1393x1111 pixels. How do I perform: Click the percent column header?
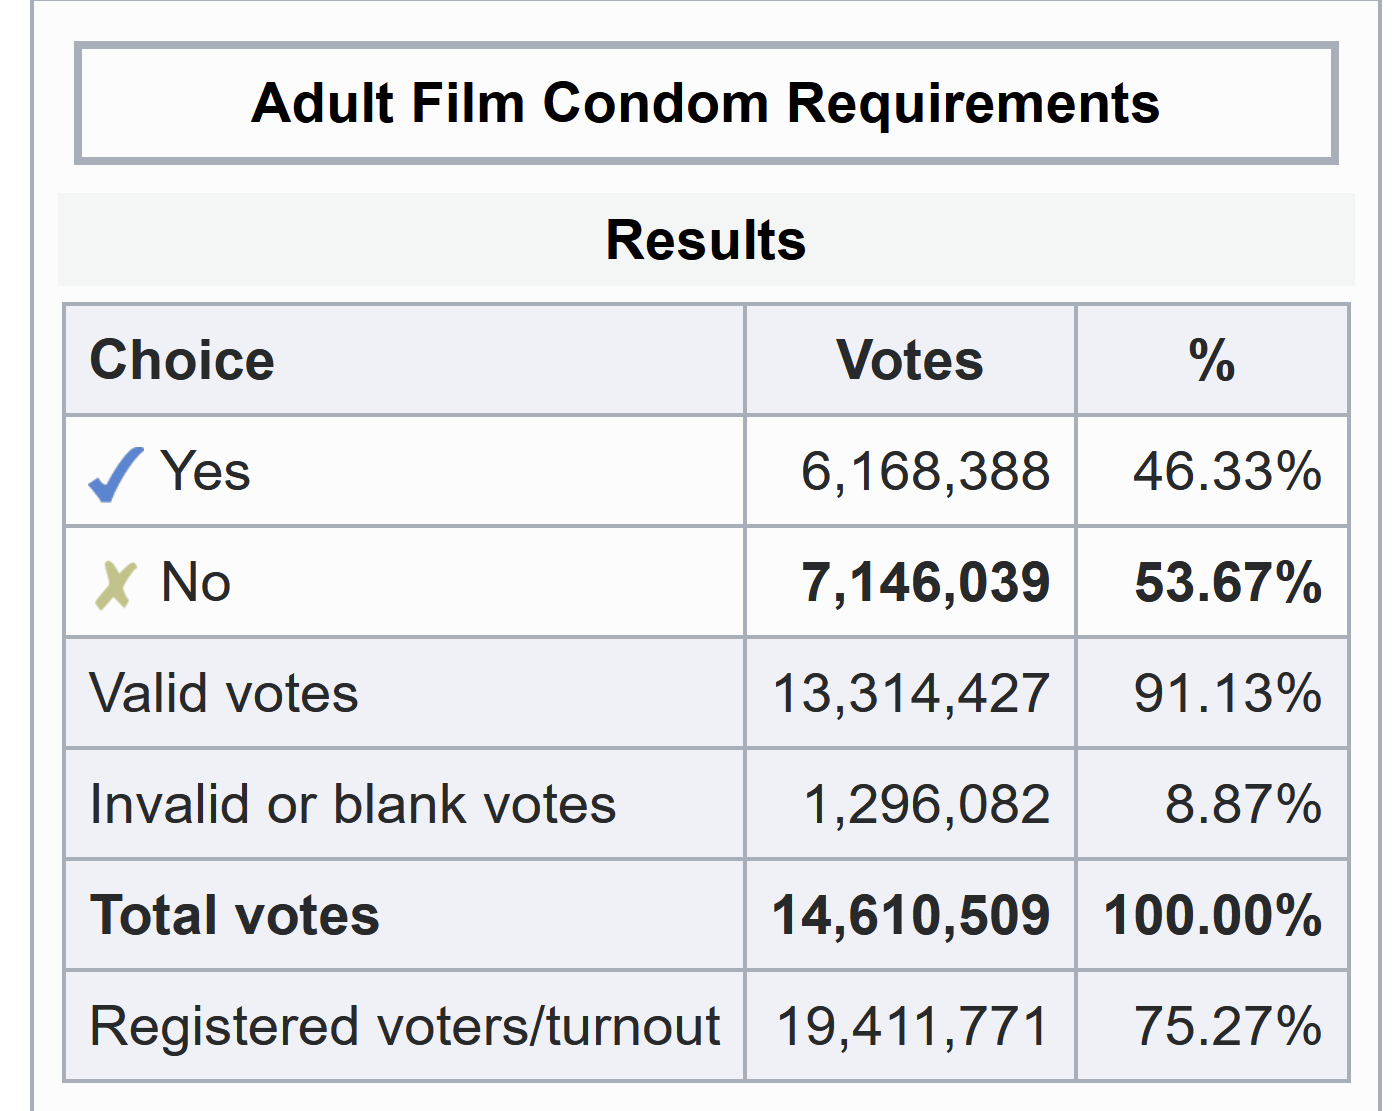point(1211,360)
